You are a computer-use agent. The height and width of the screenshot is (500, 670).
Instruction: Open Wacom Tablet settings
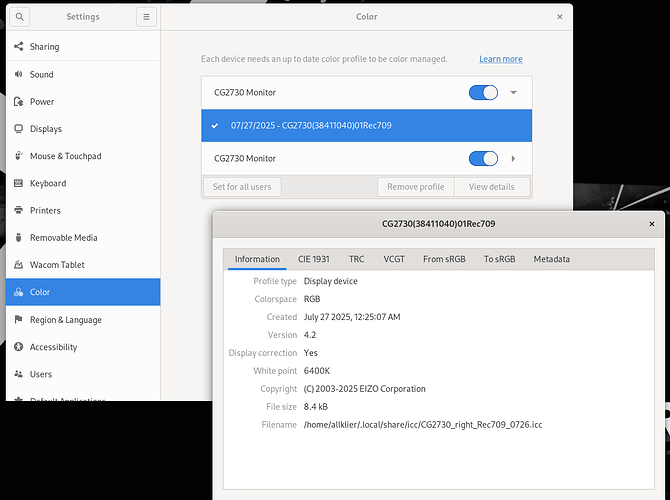click(83, 265)
